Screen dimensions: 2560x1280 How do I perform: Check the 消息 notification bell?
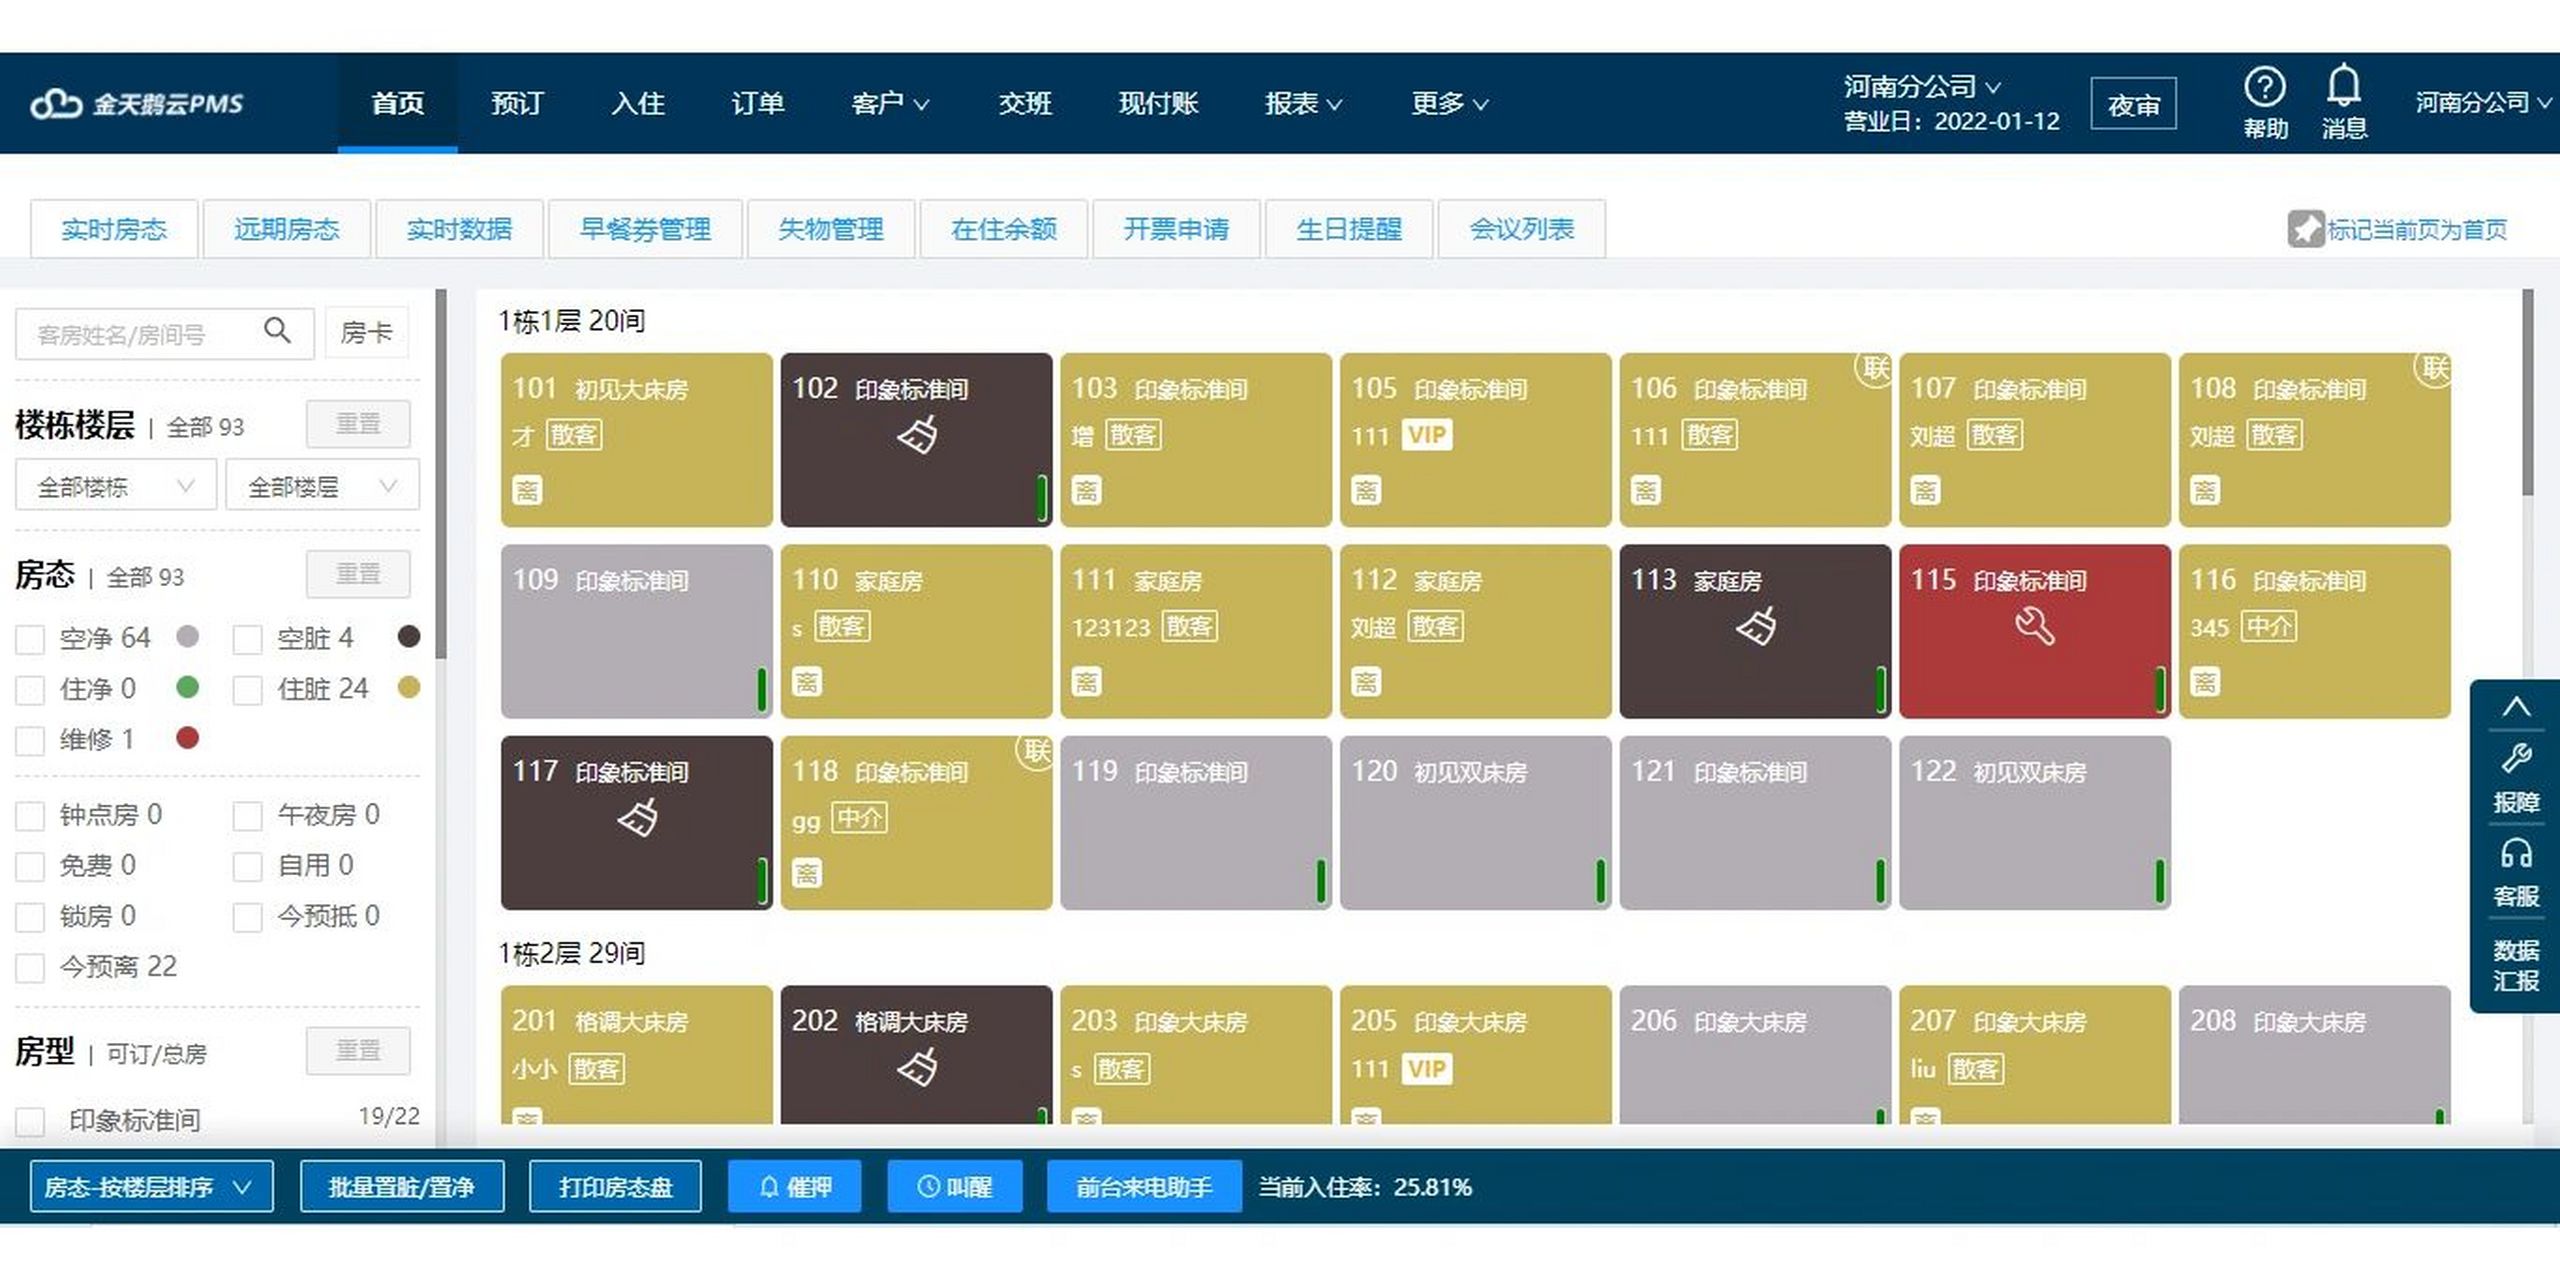(2344, 100)
